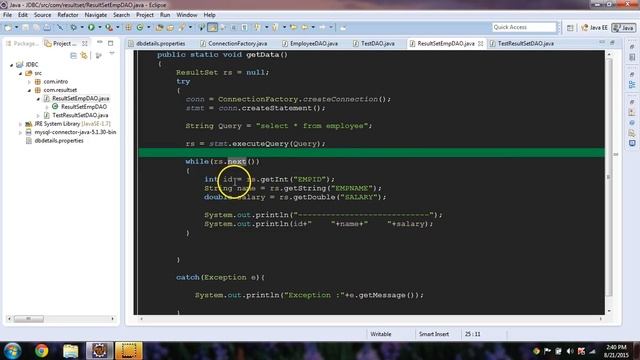Open dropdown arrow next to New Class icon

tap(149, 27)
